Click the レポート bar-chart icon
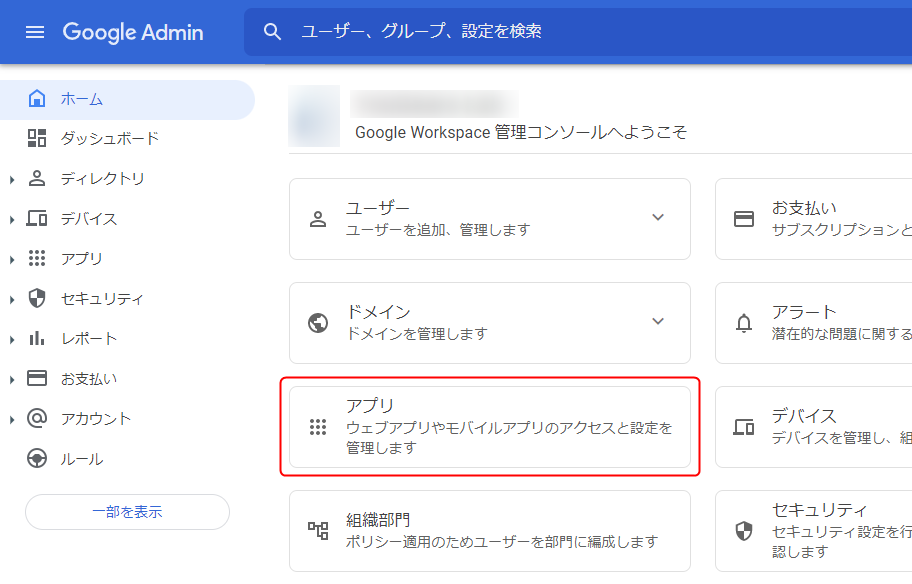The image size is (912, 584). [x=37, y=338]
